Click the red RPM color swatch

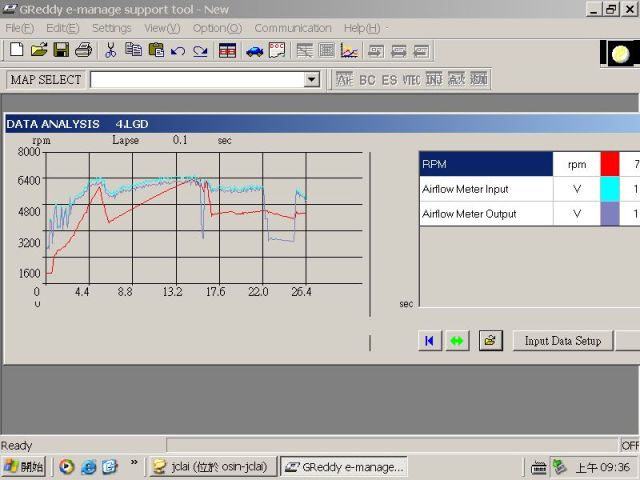pos(610,164)
